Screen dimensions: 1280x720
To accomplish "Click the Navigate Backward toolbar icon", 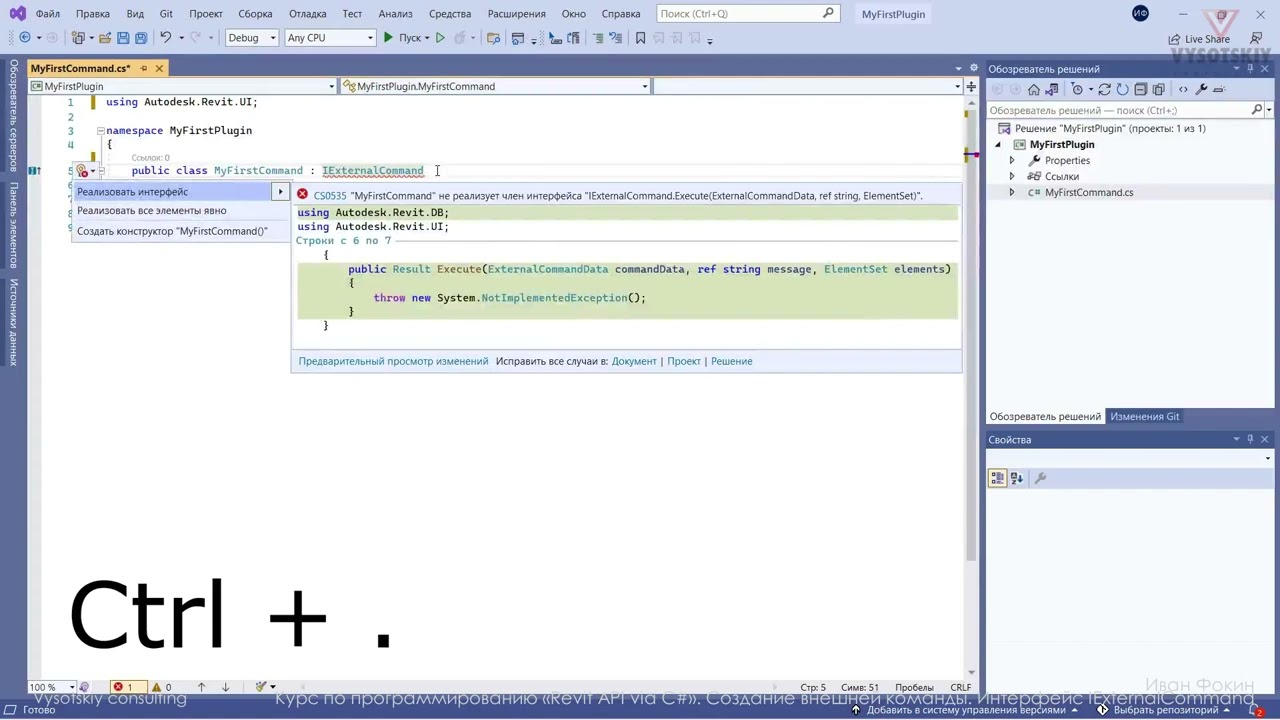I will [x=25, y=38].
